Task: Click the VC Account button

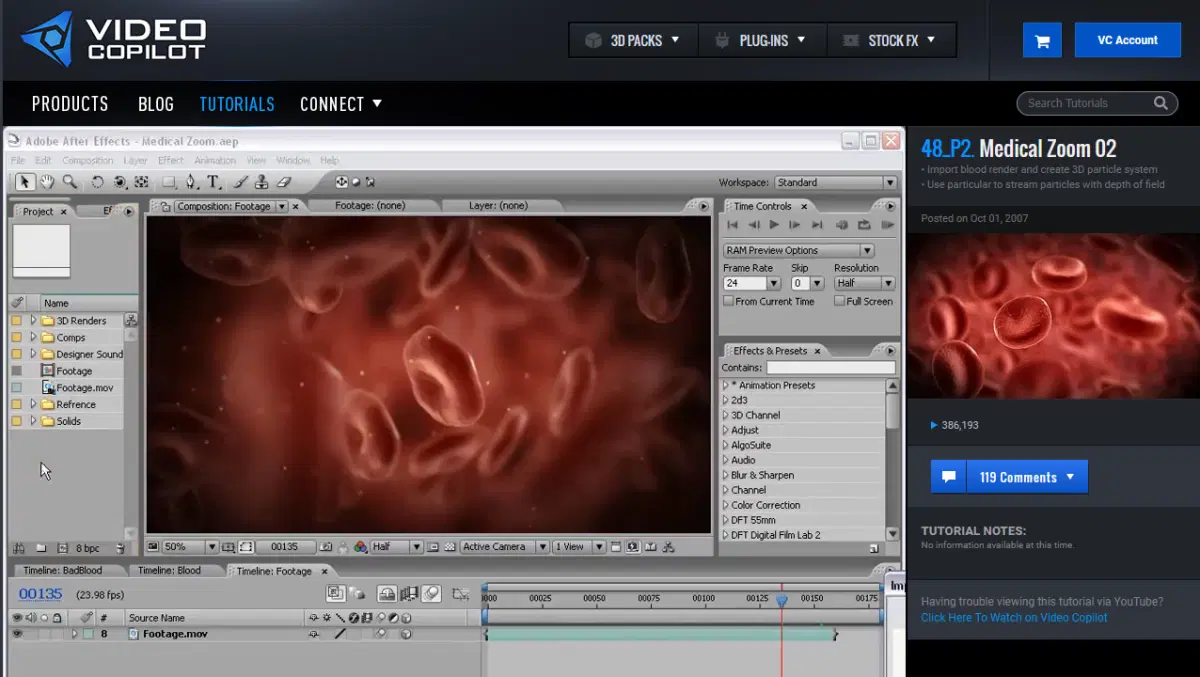Action: (1127, 41)
